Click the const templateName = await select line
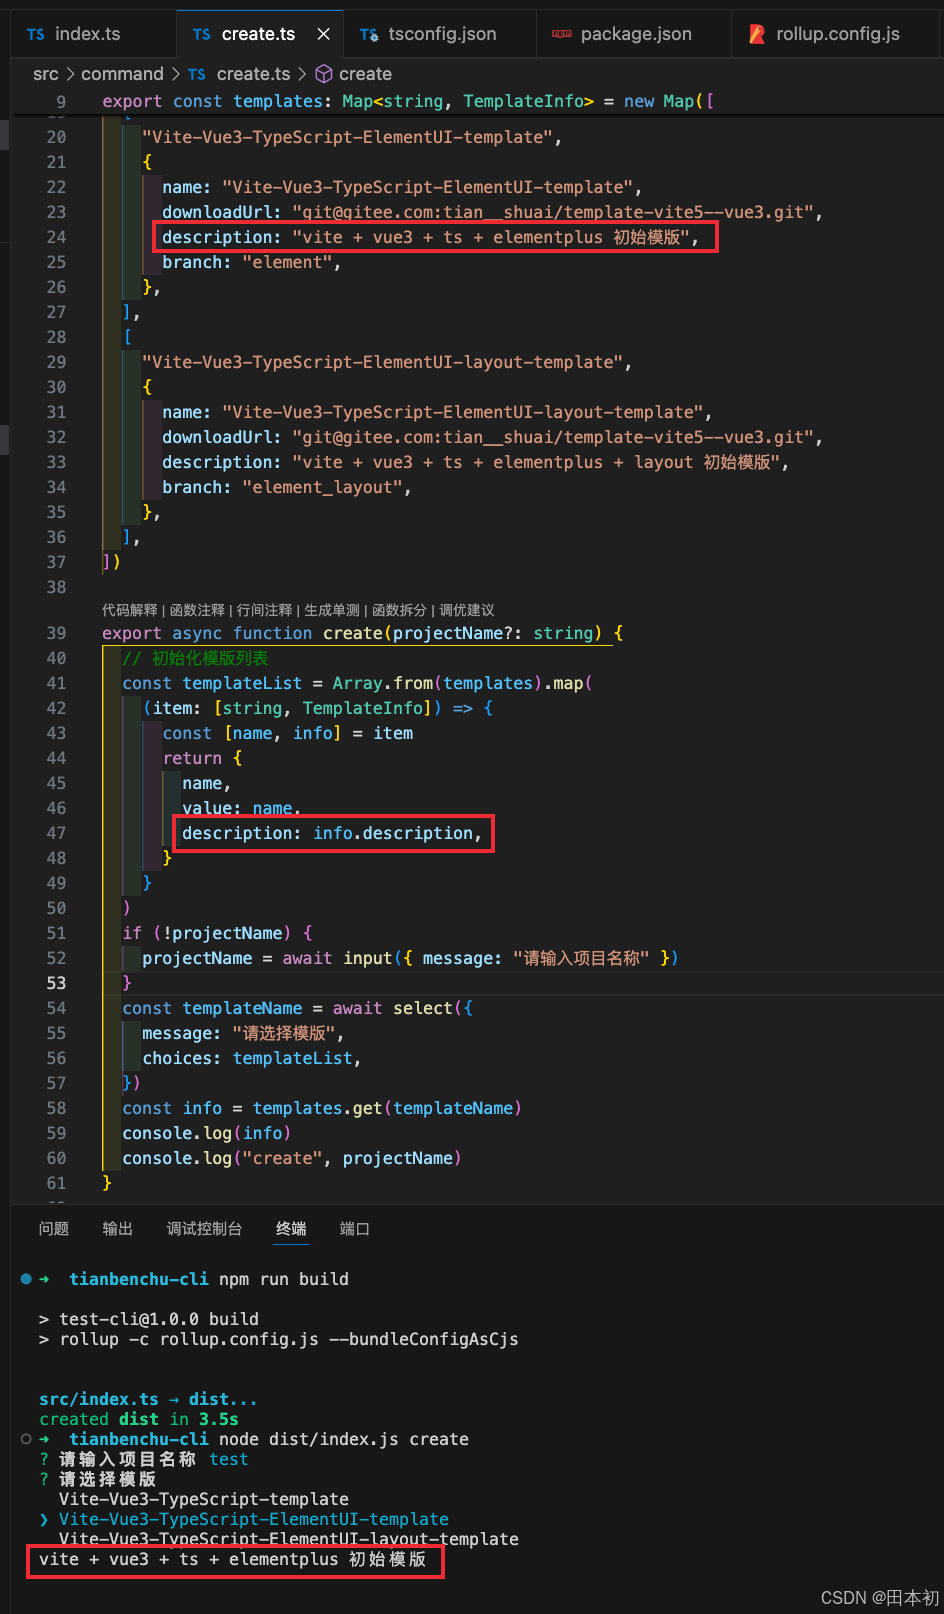 (x=297, y=1008)
